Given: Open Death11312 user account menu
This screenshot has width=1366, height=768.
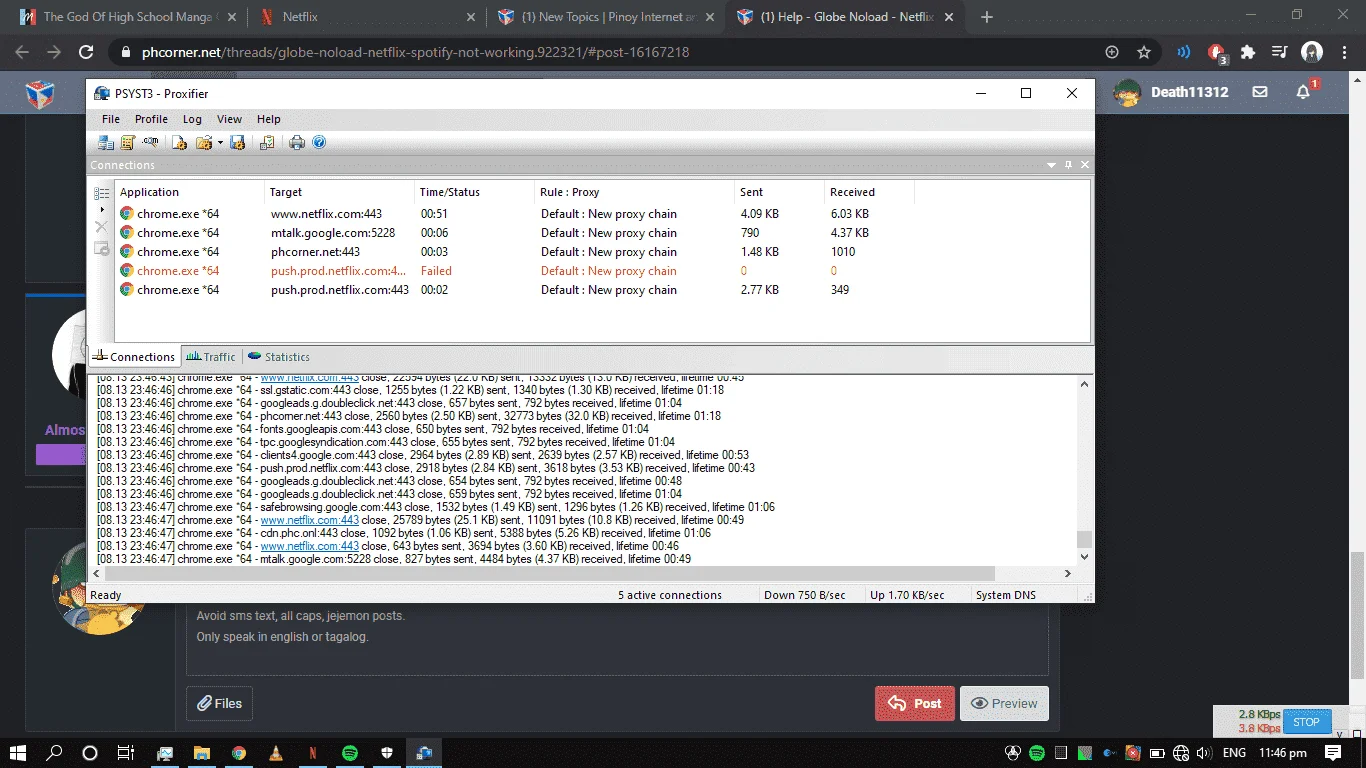Looking at the screenshot, I should click(1171, 92).
